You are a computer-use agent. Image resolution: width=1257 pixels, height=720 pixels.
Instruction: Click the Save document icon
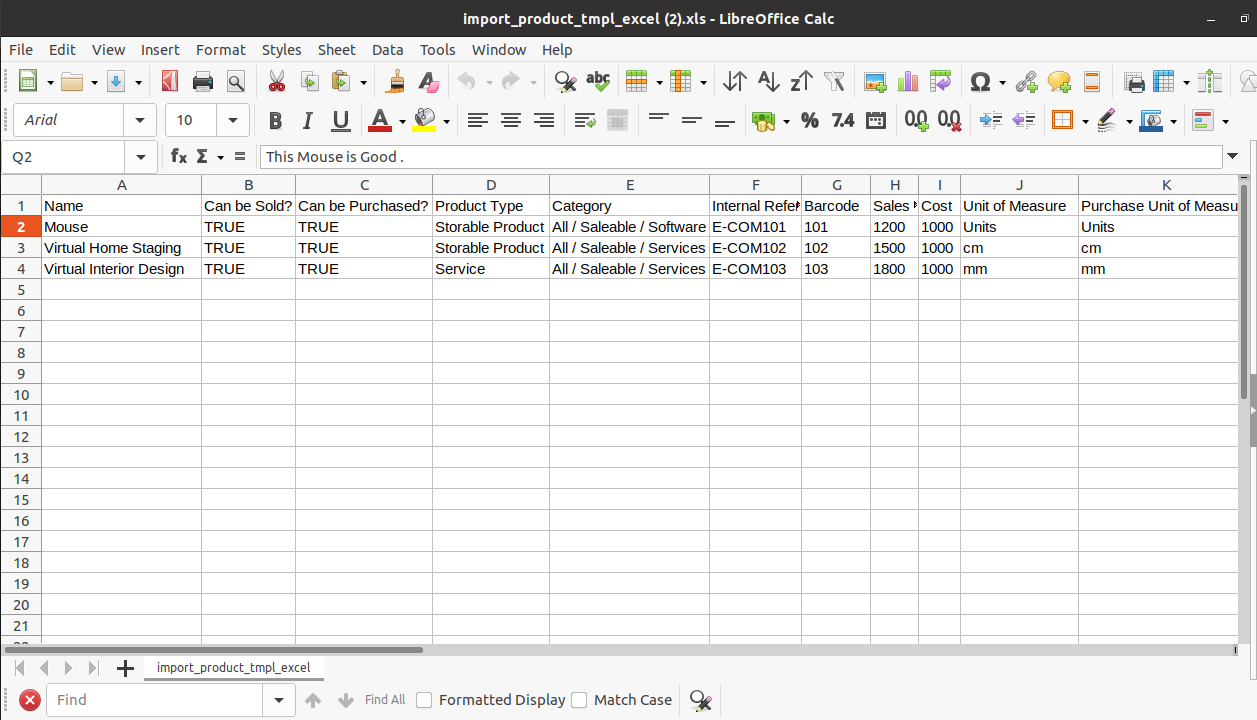[116, 82]
